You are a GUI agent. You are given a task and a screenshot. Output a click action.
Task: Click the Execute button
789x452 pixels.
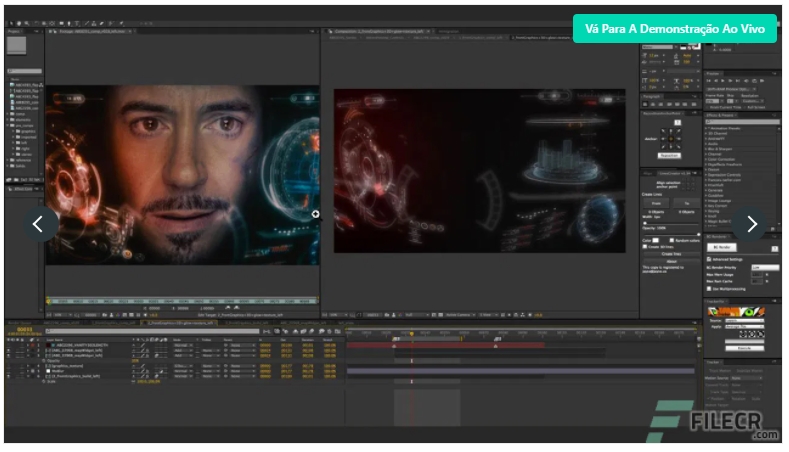point(745,348)
